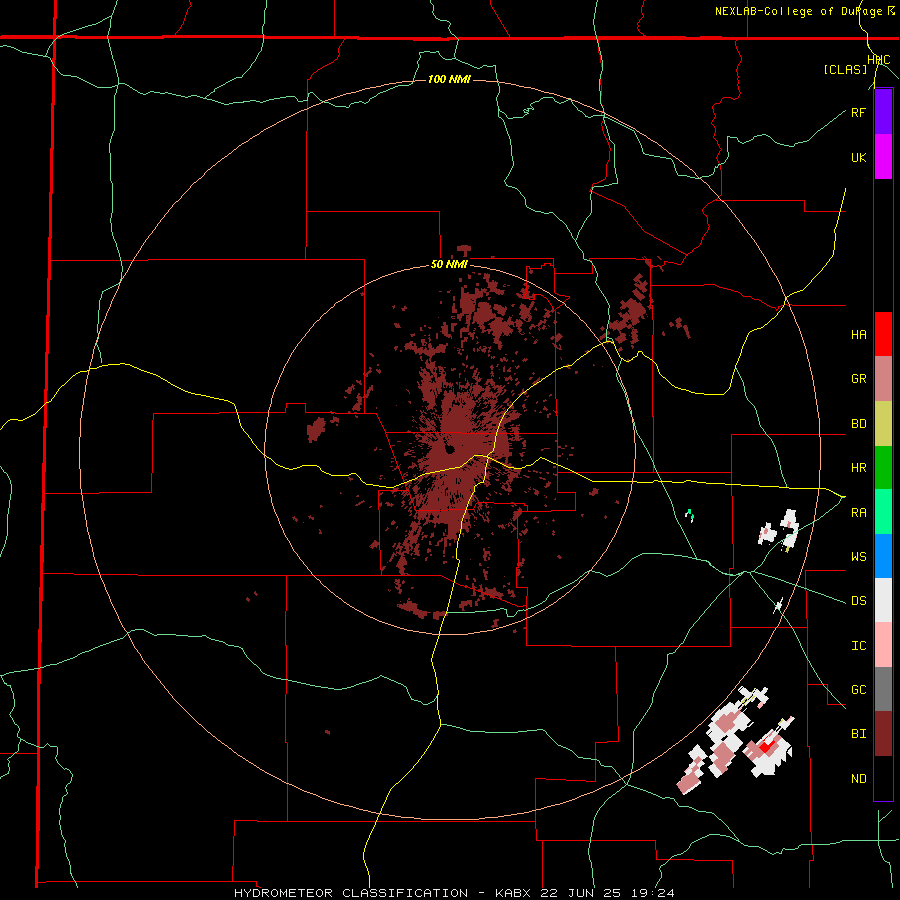Image resolution: width=900 pixels, height=900 pixels.
Task: Click the ND legend label
Action: [858, 779]
